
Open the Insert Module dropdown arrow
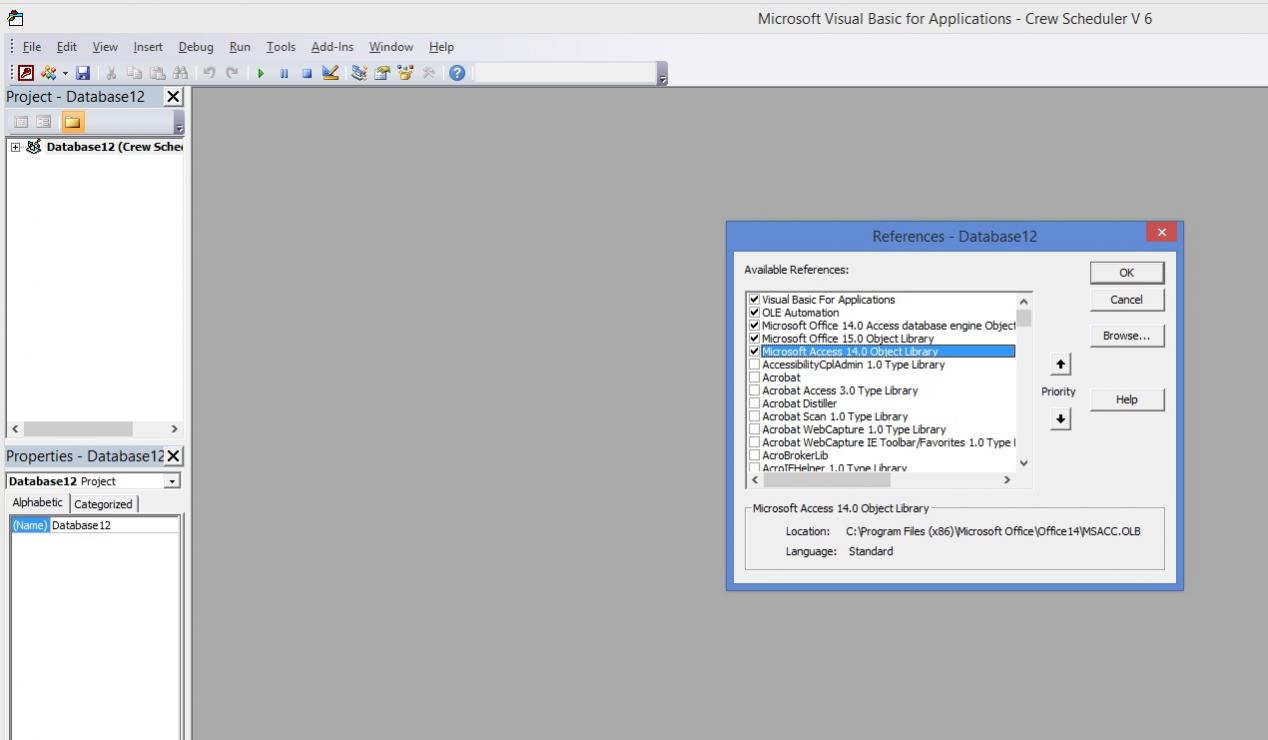coord(65,73)
